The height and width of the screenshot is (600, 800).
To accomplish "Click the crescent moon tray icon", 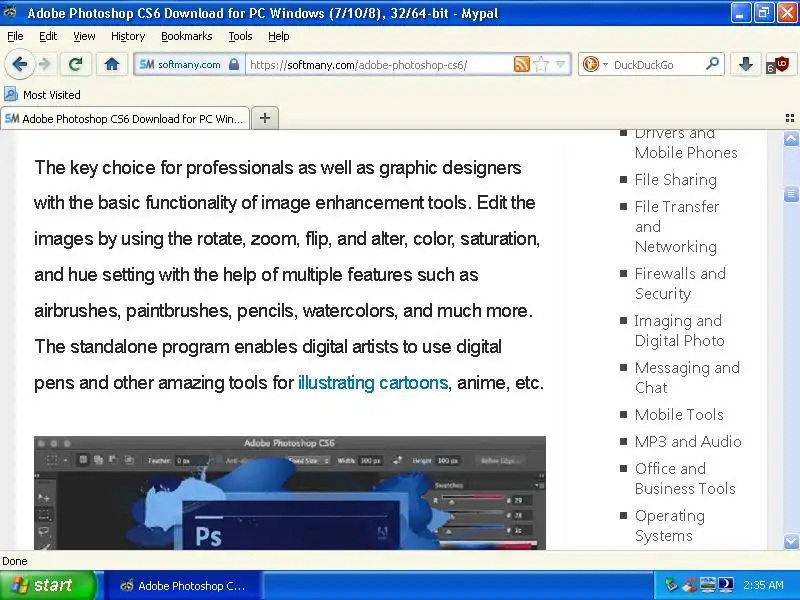I will coord(726,585).
